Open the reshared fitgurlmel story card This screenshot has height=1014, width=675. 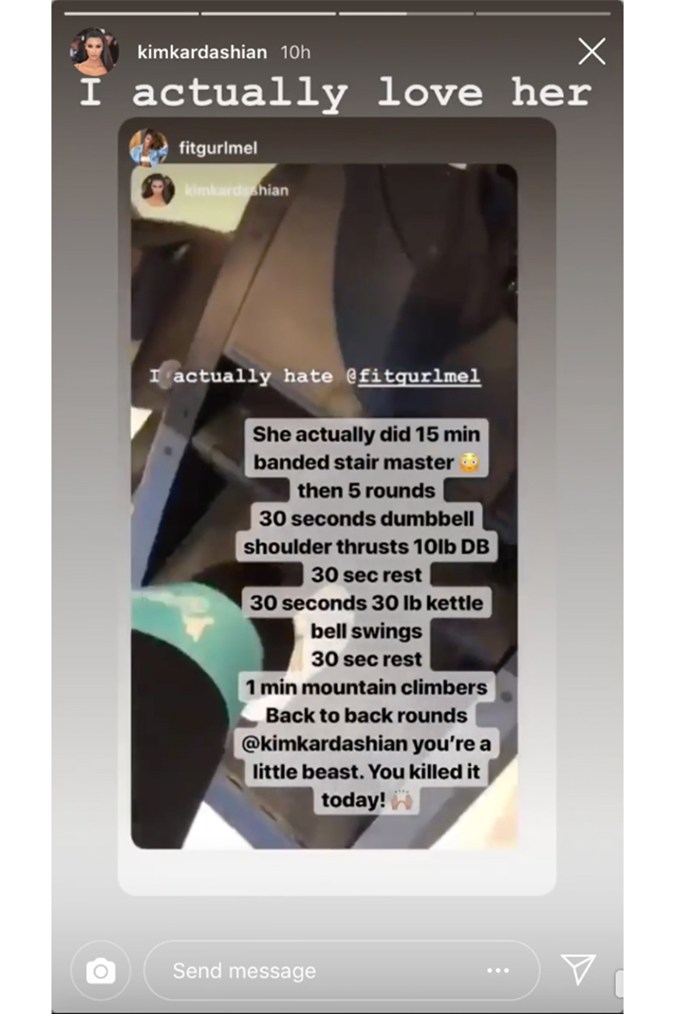pyautogui.click(x=337, y=506)
